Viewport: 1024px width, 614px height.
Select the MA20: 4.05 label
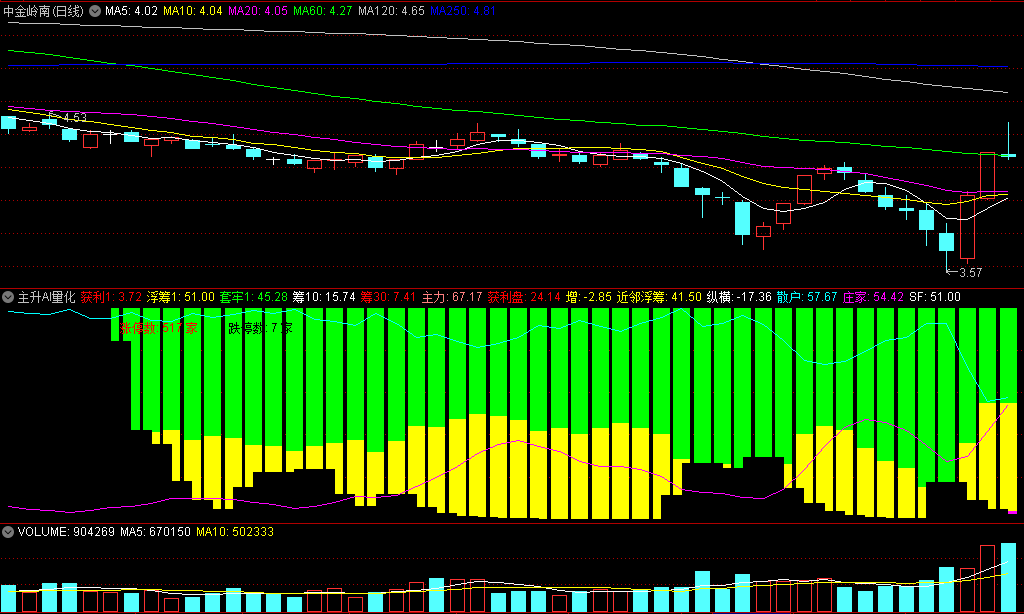coord(257,11)
